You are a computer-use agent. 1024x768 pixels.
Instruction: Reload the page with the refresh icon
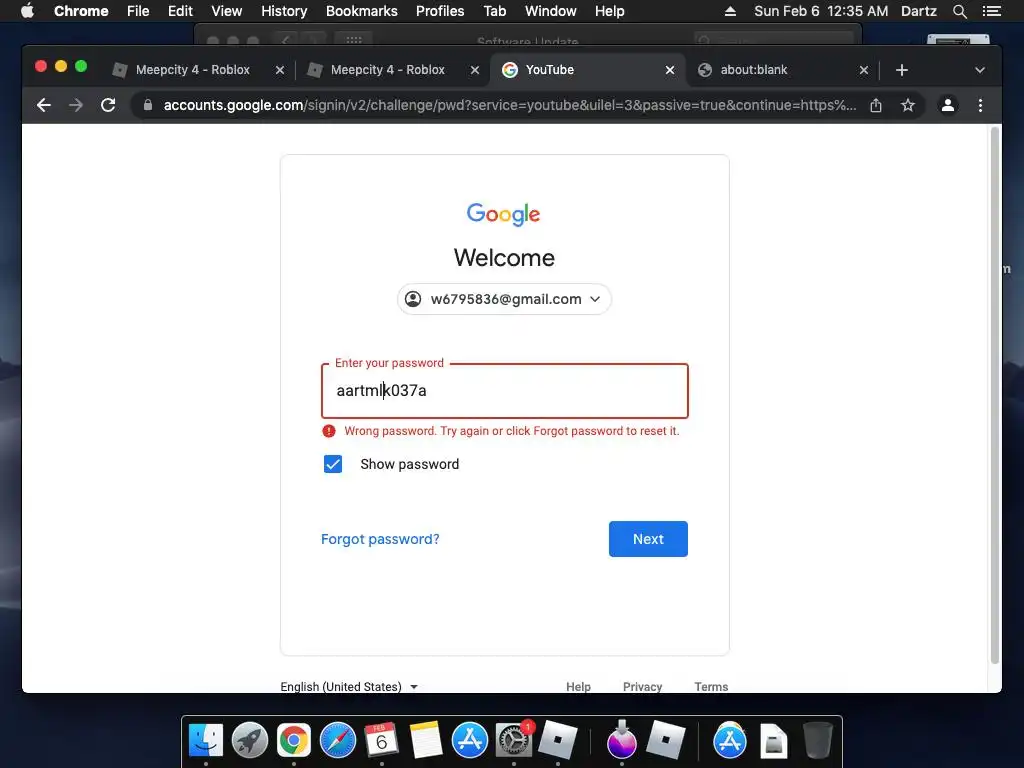[x=108, y=105]
